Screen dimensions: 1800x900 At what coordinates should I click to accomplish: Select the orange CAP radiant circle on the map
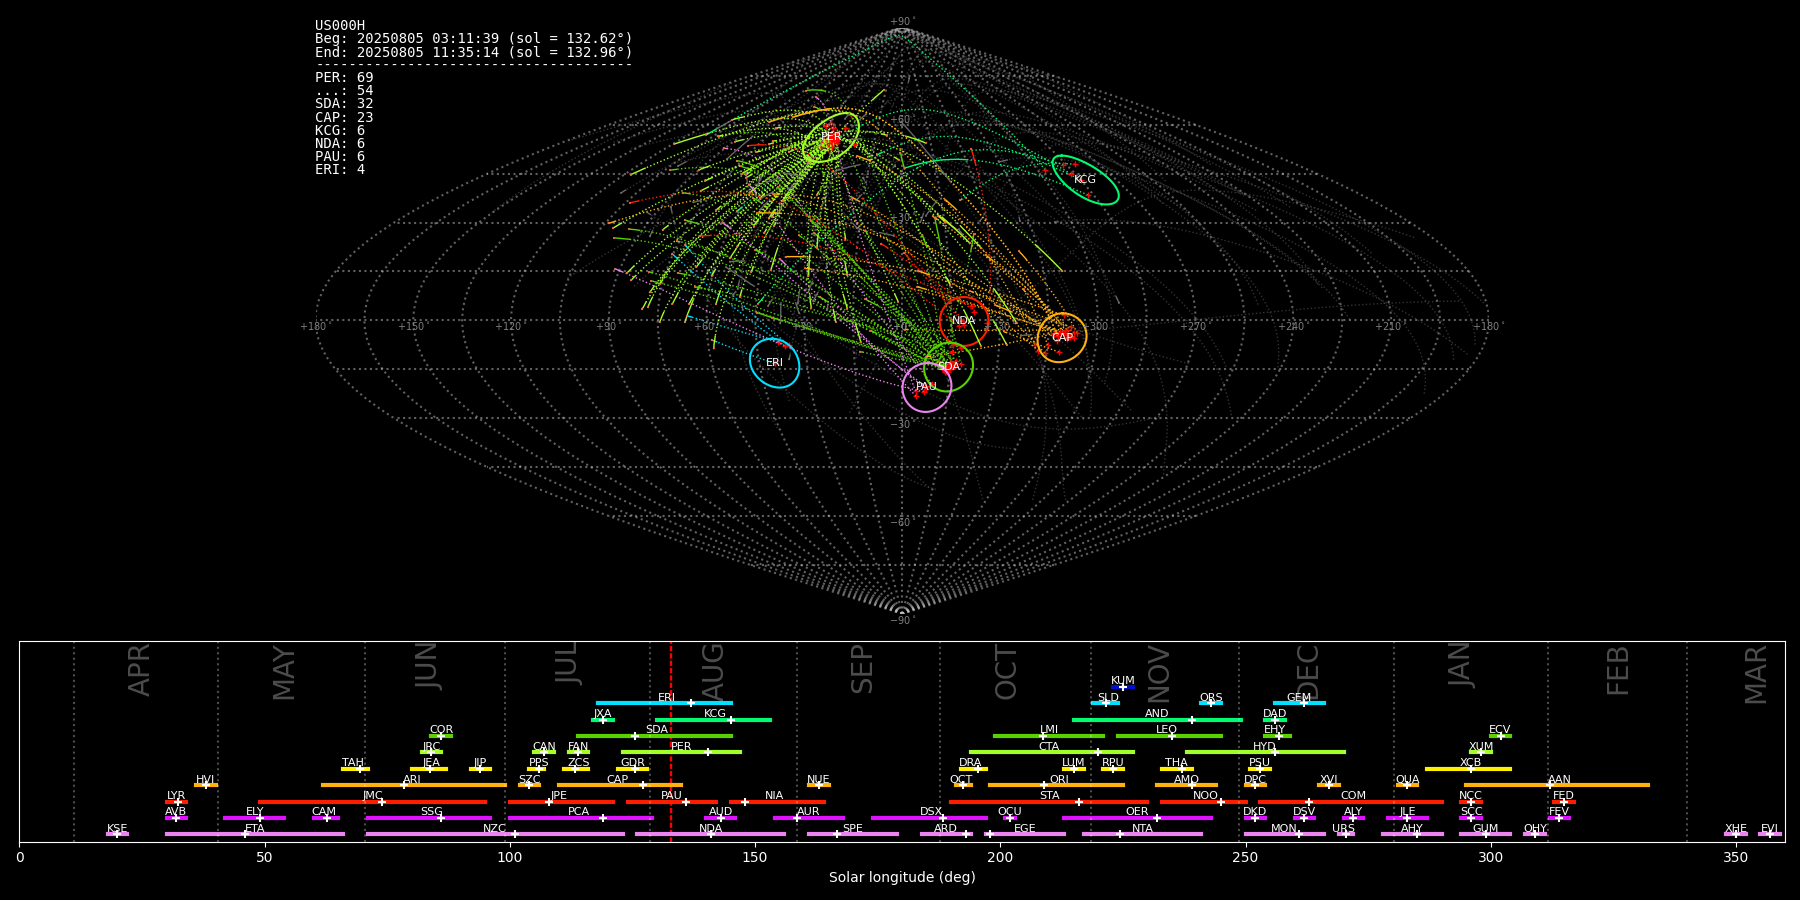coord(1062,337)
